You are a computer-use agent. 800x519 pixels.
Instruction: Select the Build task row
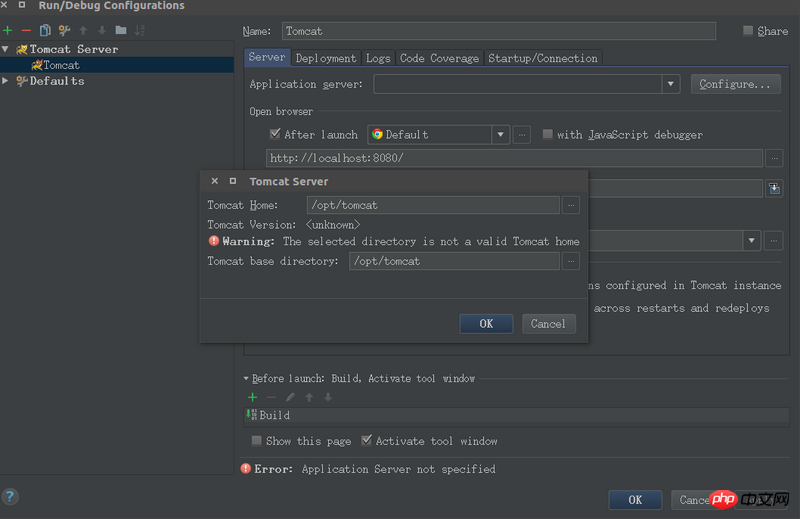[517, 415]
